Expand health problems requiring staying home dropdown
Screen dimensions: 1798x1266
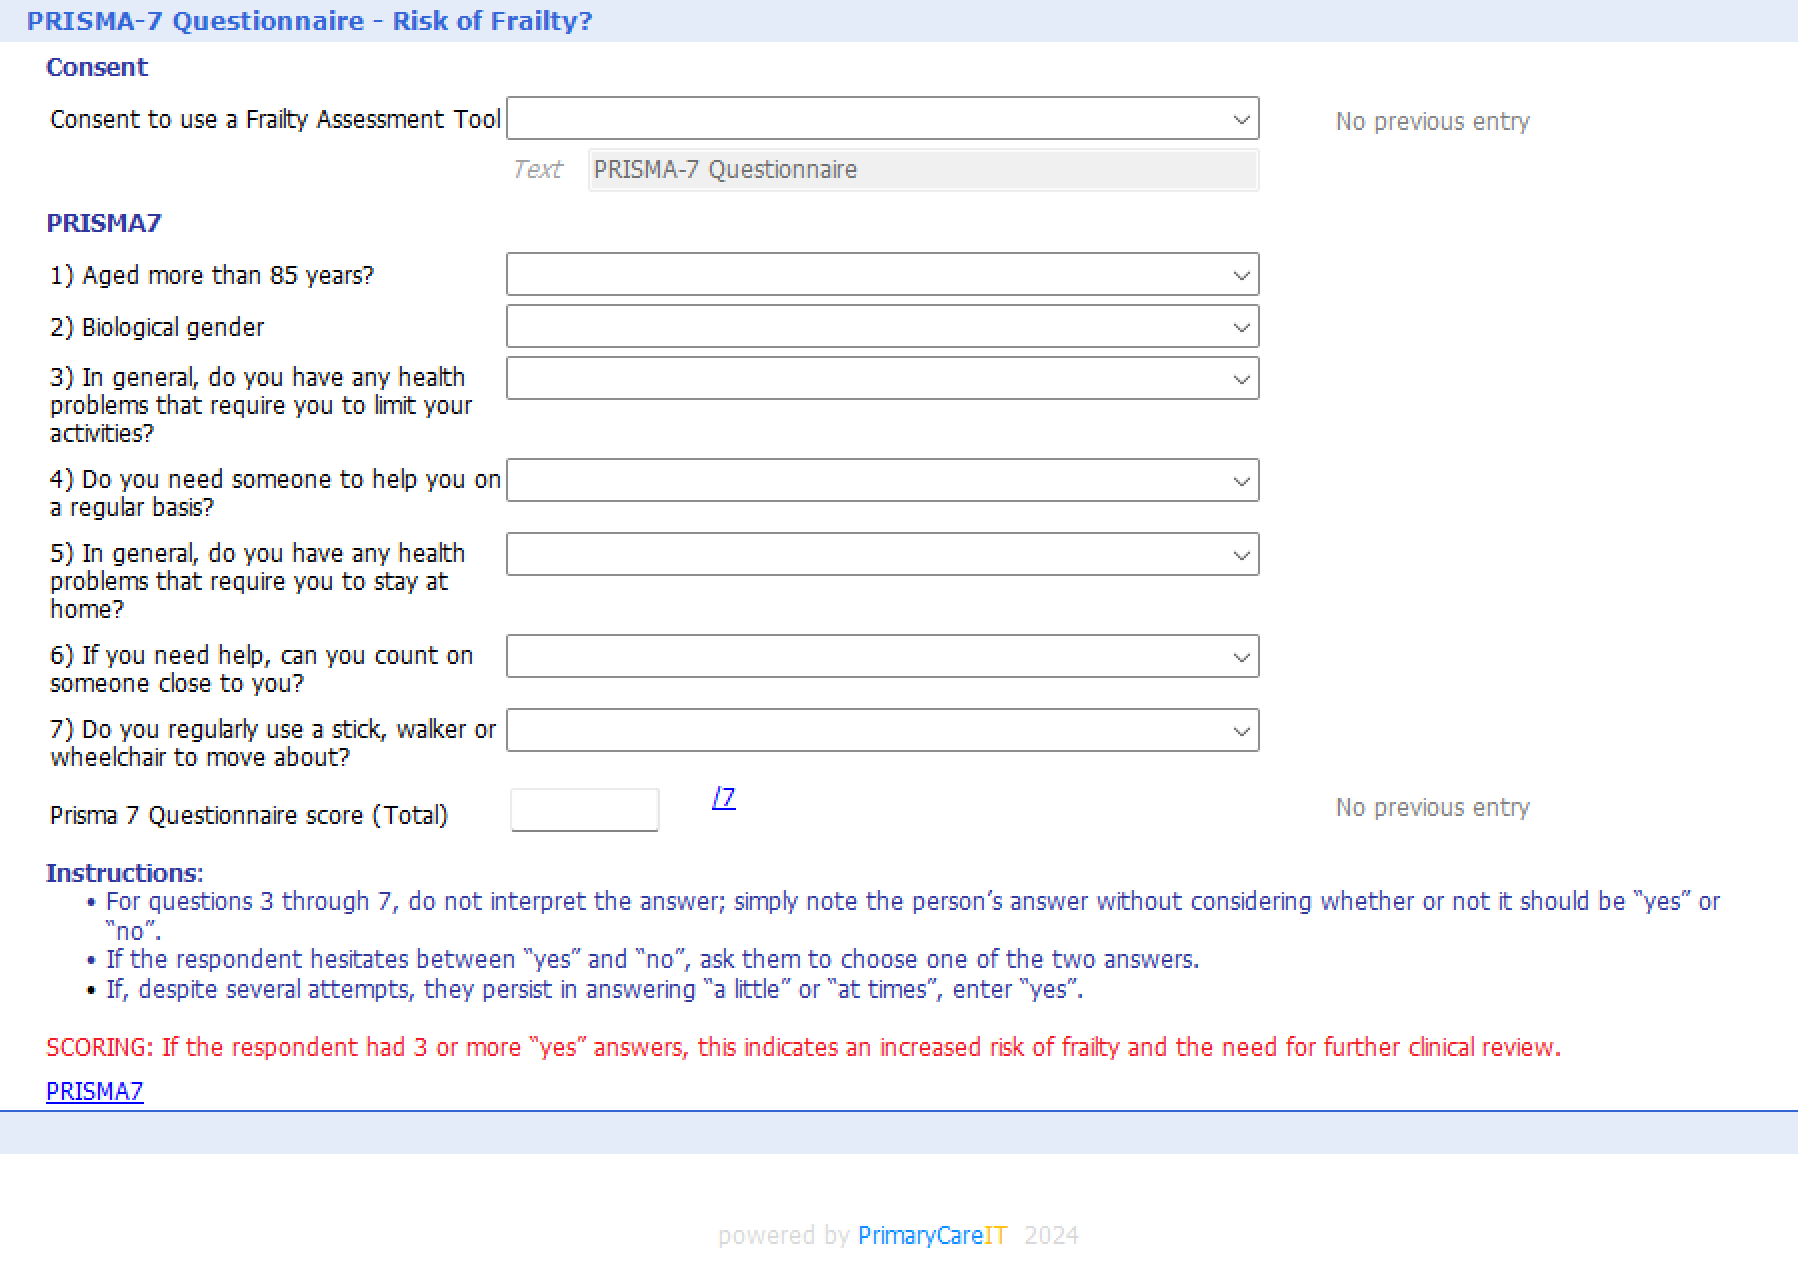pyautogui.click(x=882, y=555)
